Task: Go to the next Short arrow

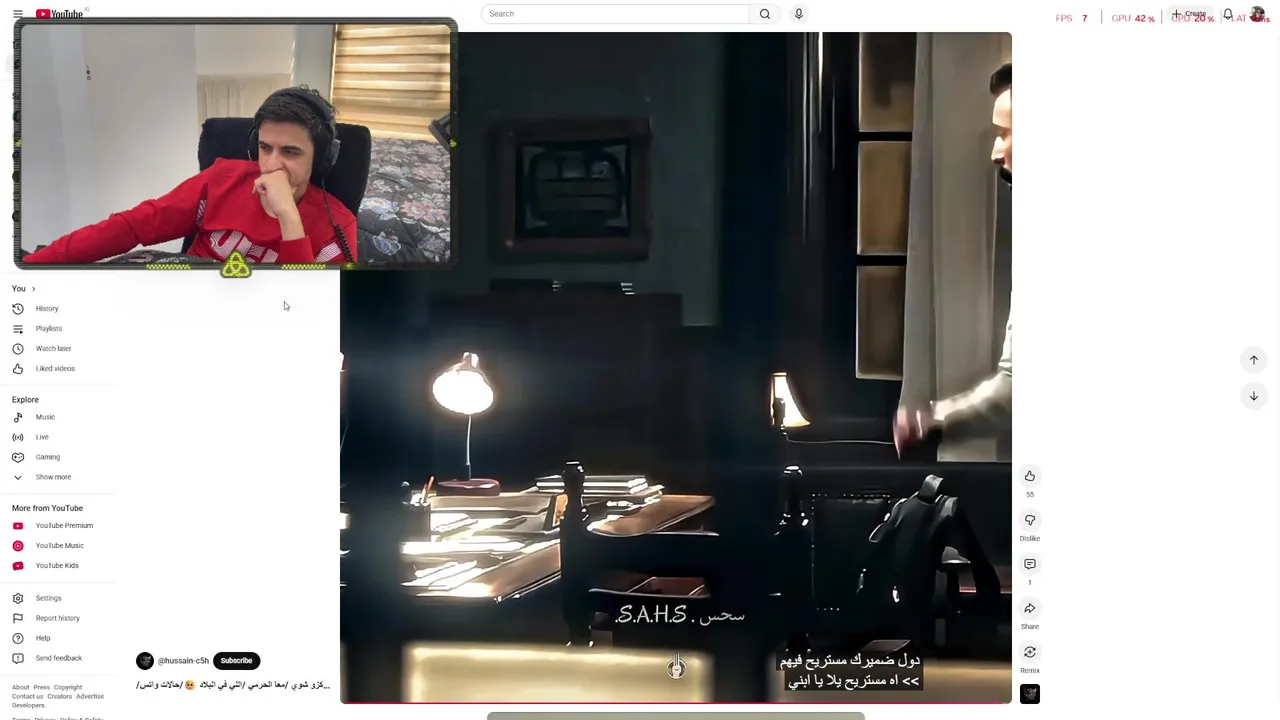Action: (1253, 396)
